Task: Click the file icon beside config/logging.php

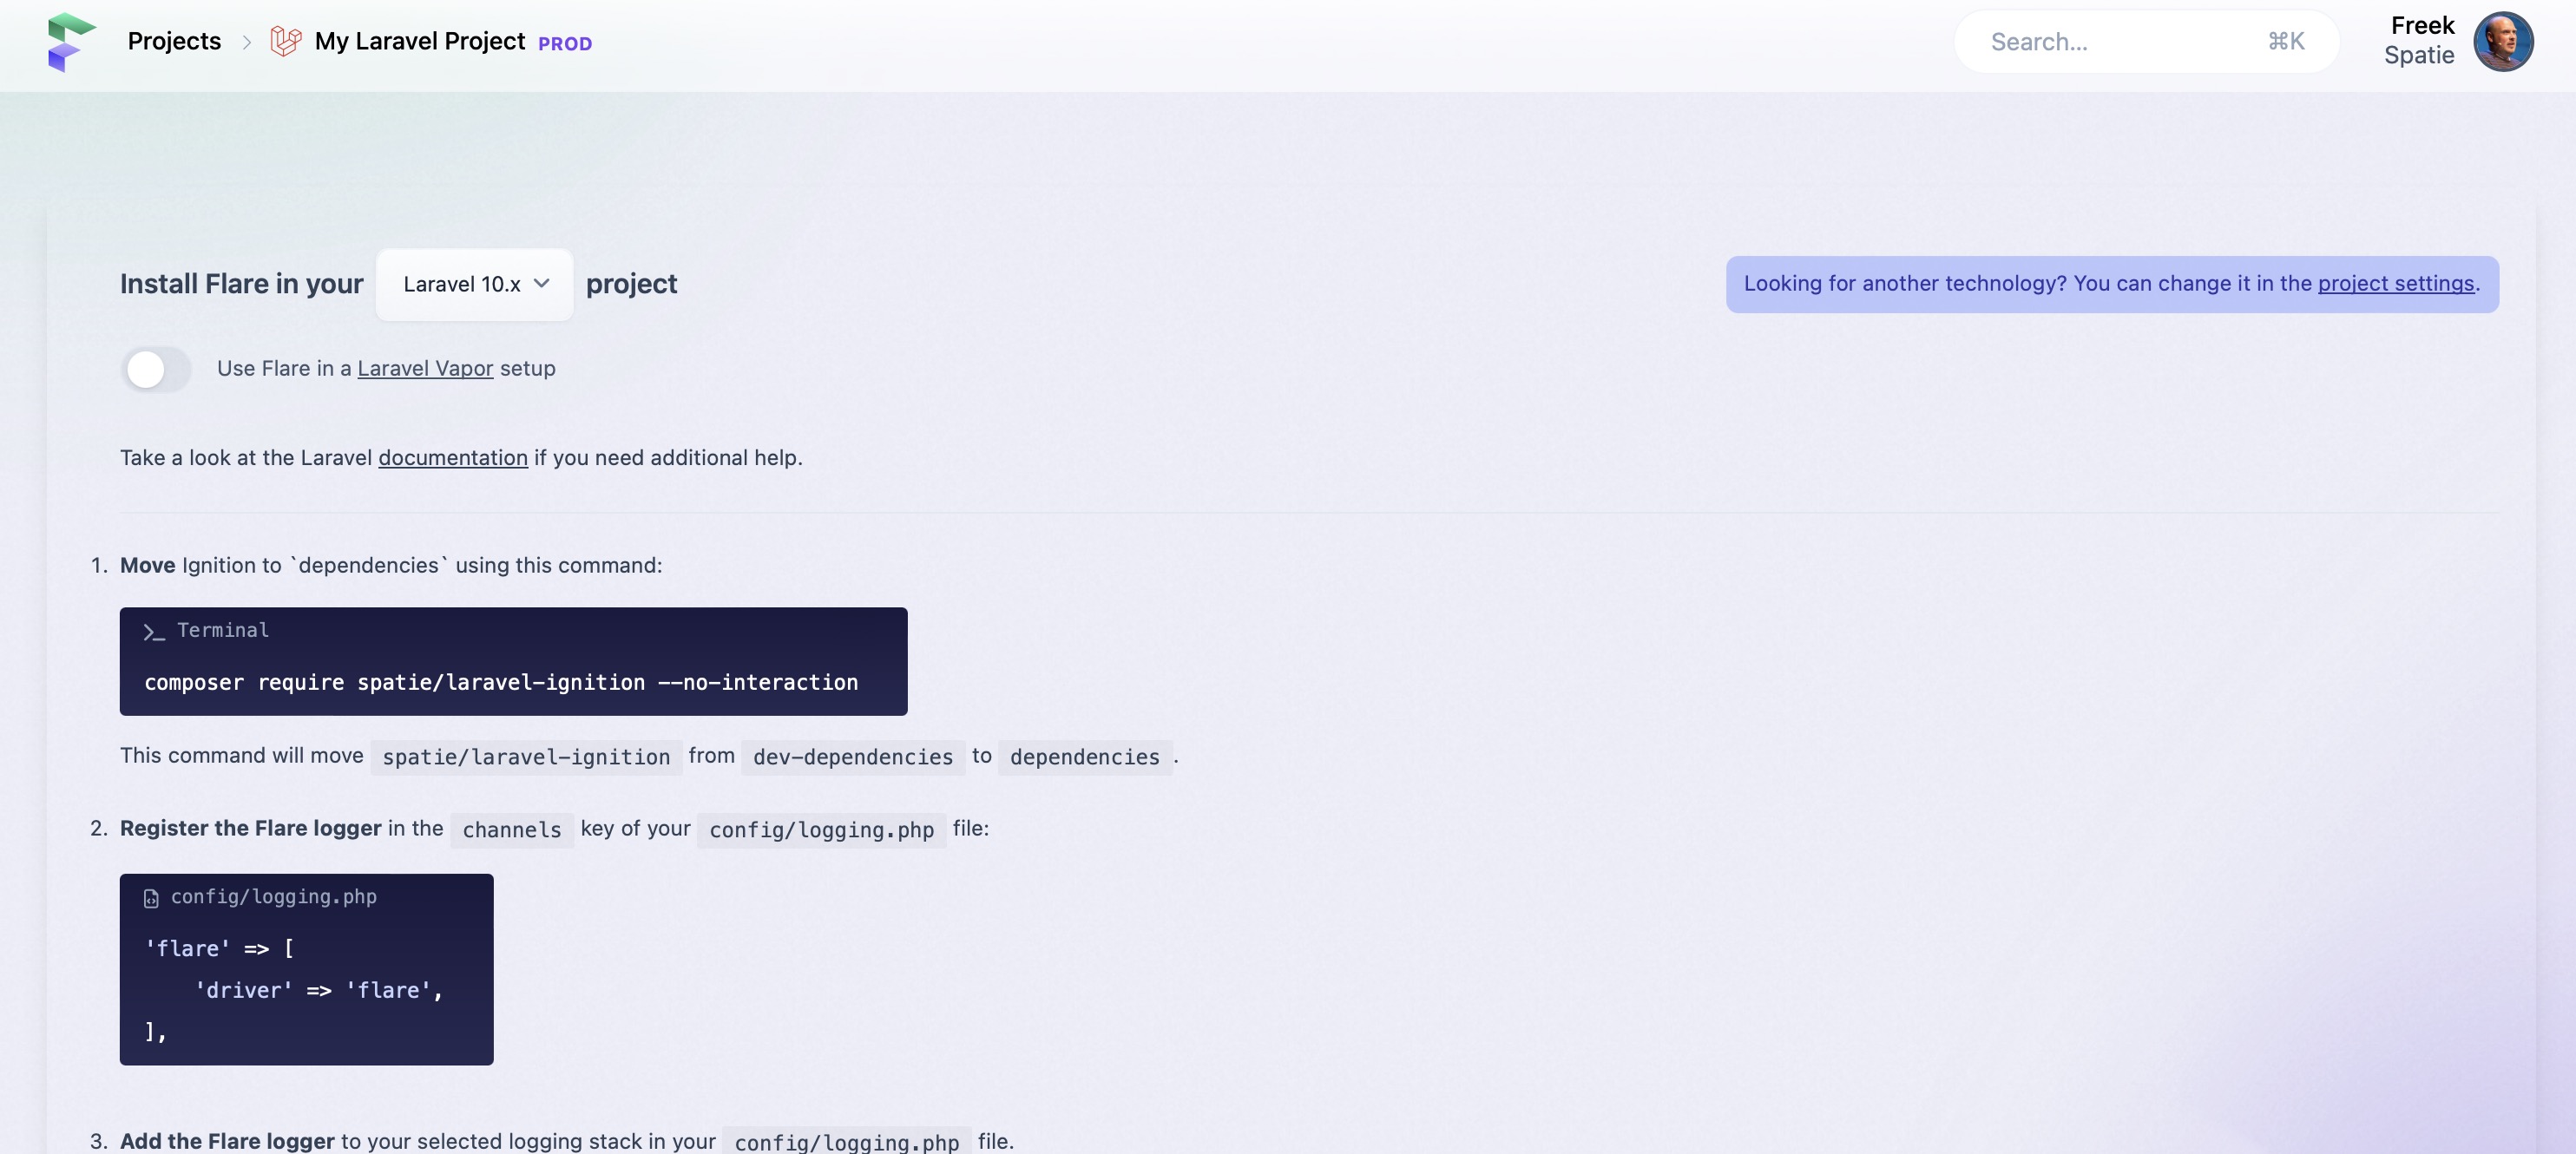Action: coord(151,898)
